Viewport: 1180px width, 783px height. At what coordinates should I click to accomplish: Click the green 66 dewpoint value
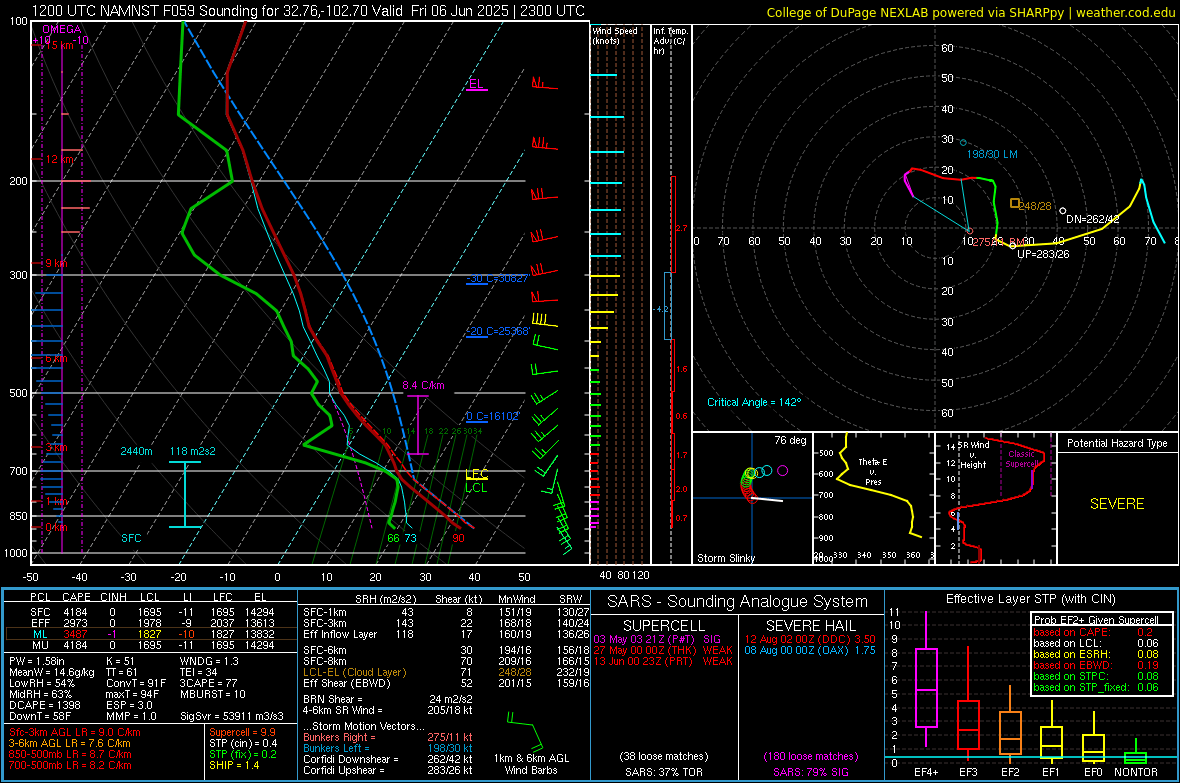click(393, 538)
